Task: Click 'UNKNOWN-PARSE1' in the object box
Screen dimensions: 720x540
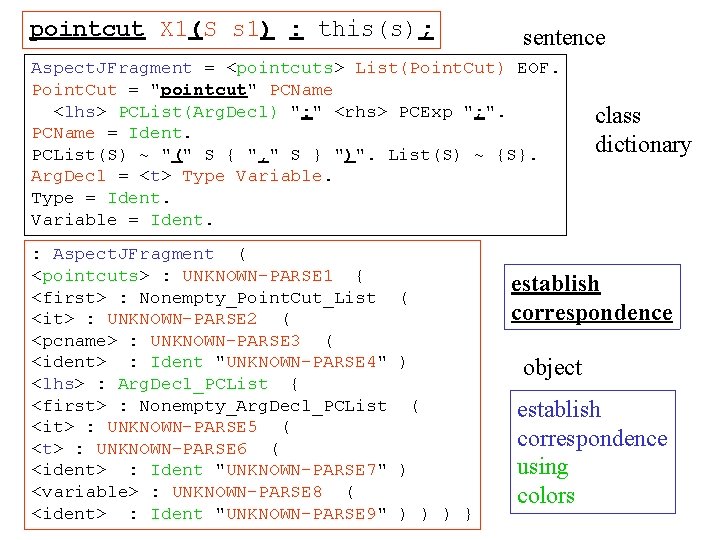Action: coord(257,276)
